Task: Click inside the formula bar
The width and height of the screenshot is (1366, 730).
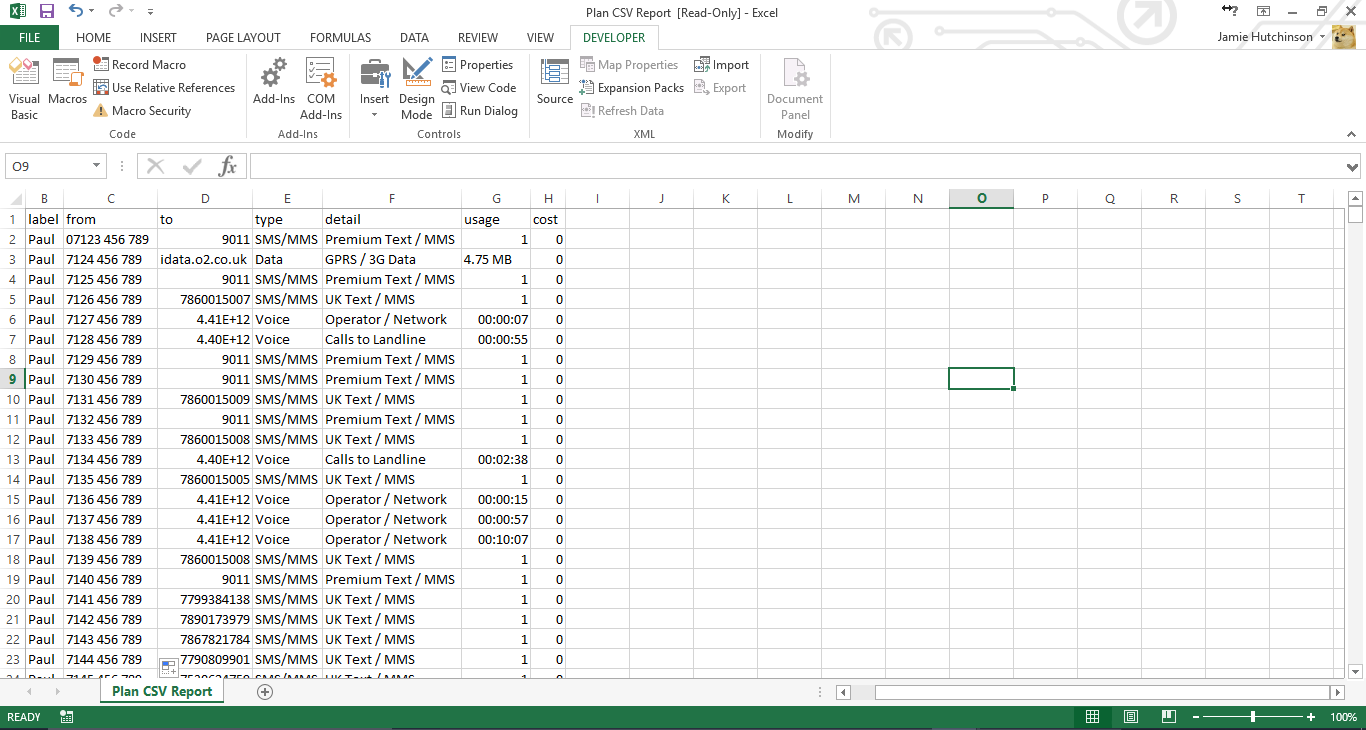Action: click(x=796, y=166)
